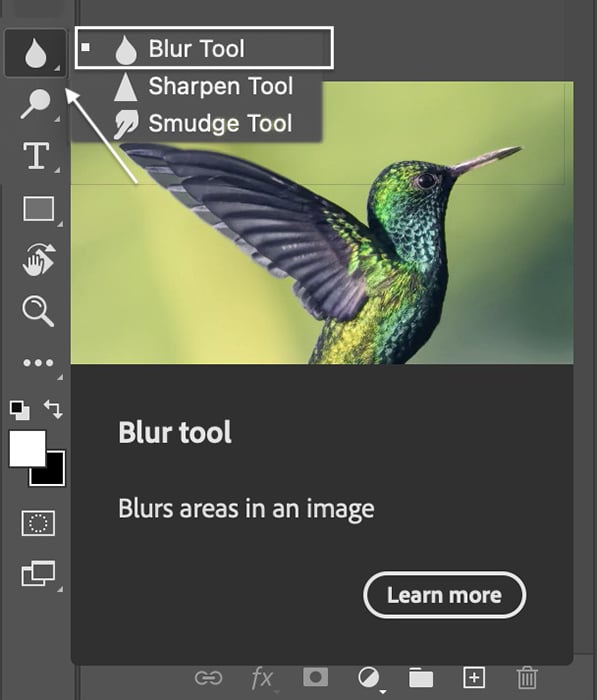The width and height of the screenshot is (597, 700).
Task: Select the Dodge tool icon
Action: tap(36, 104)
